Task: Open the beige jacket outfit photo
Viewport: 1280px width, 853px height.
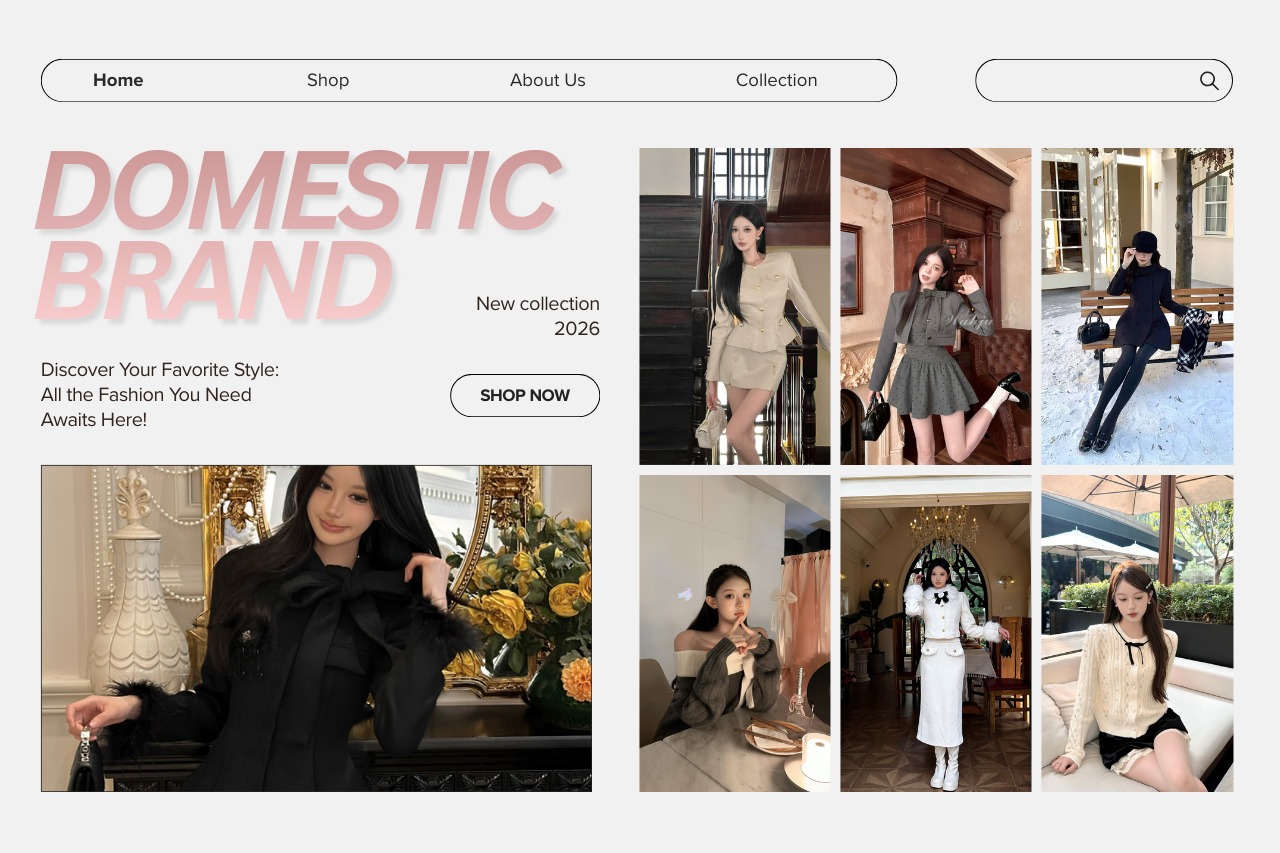Action: (x=735, y=306)
